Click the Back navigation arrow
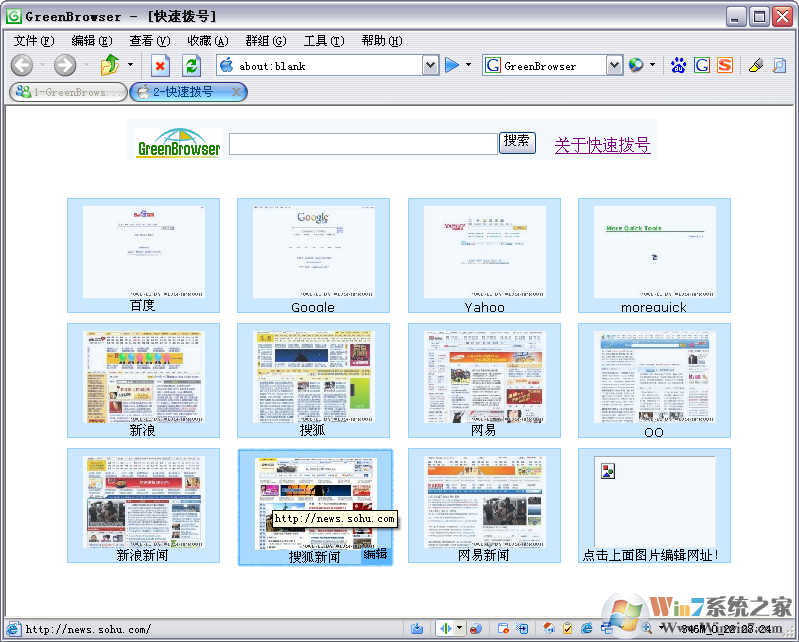Viewport: 799px width, 642px height. pos(22,66)
